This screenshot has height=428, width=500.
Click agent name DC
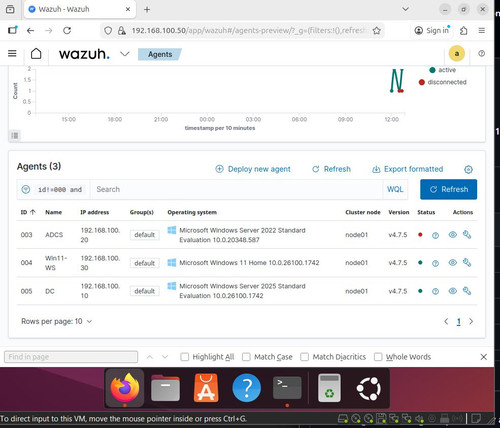coord(50,291)
